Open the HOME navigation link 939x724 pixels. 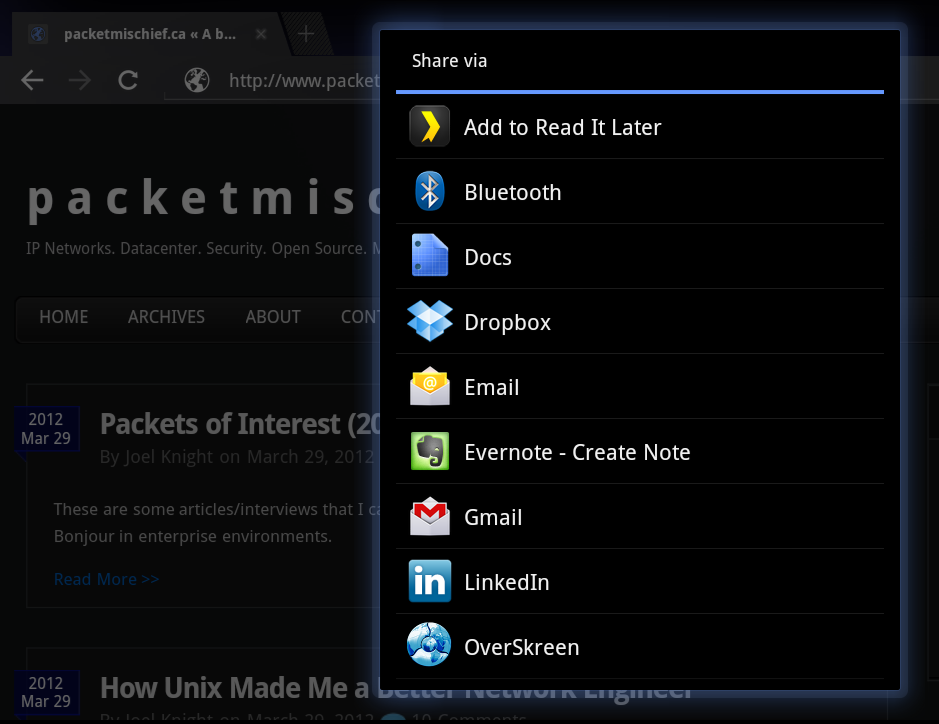63,317
